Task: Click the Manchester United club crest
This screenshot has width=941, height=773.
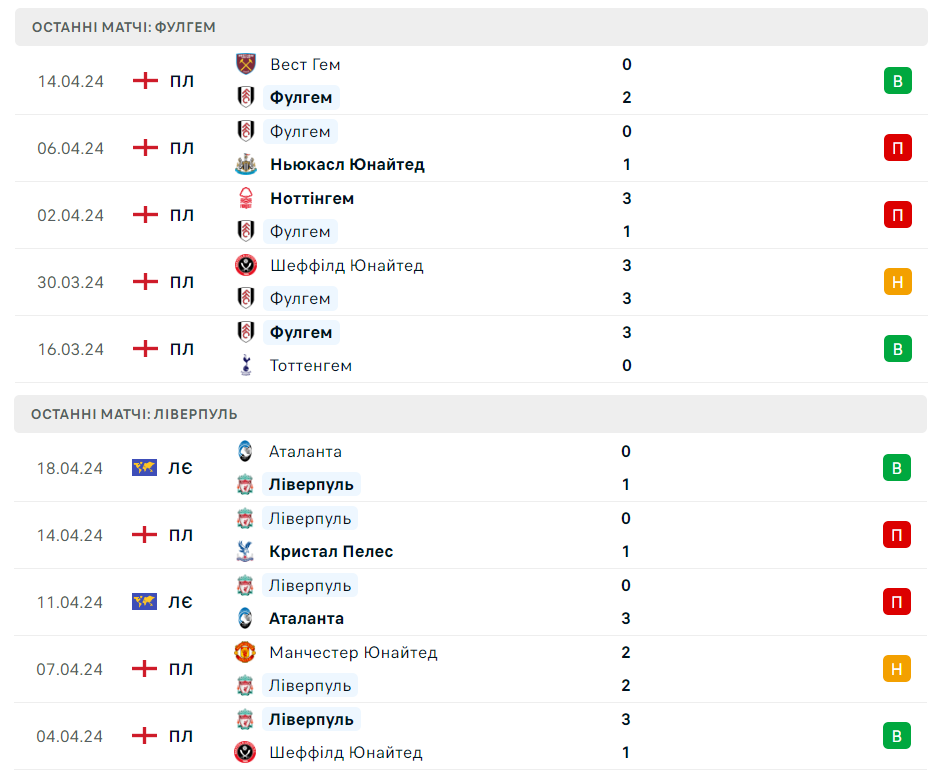Action: (x=245, y=652)
